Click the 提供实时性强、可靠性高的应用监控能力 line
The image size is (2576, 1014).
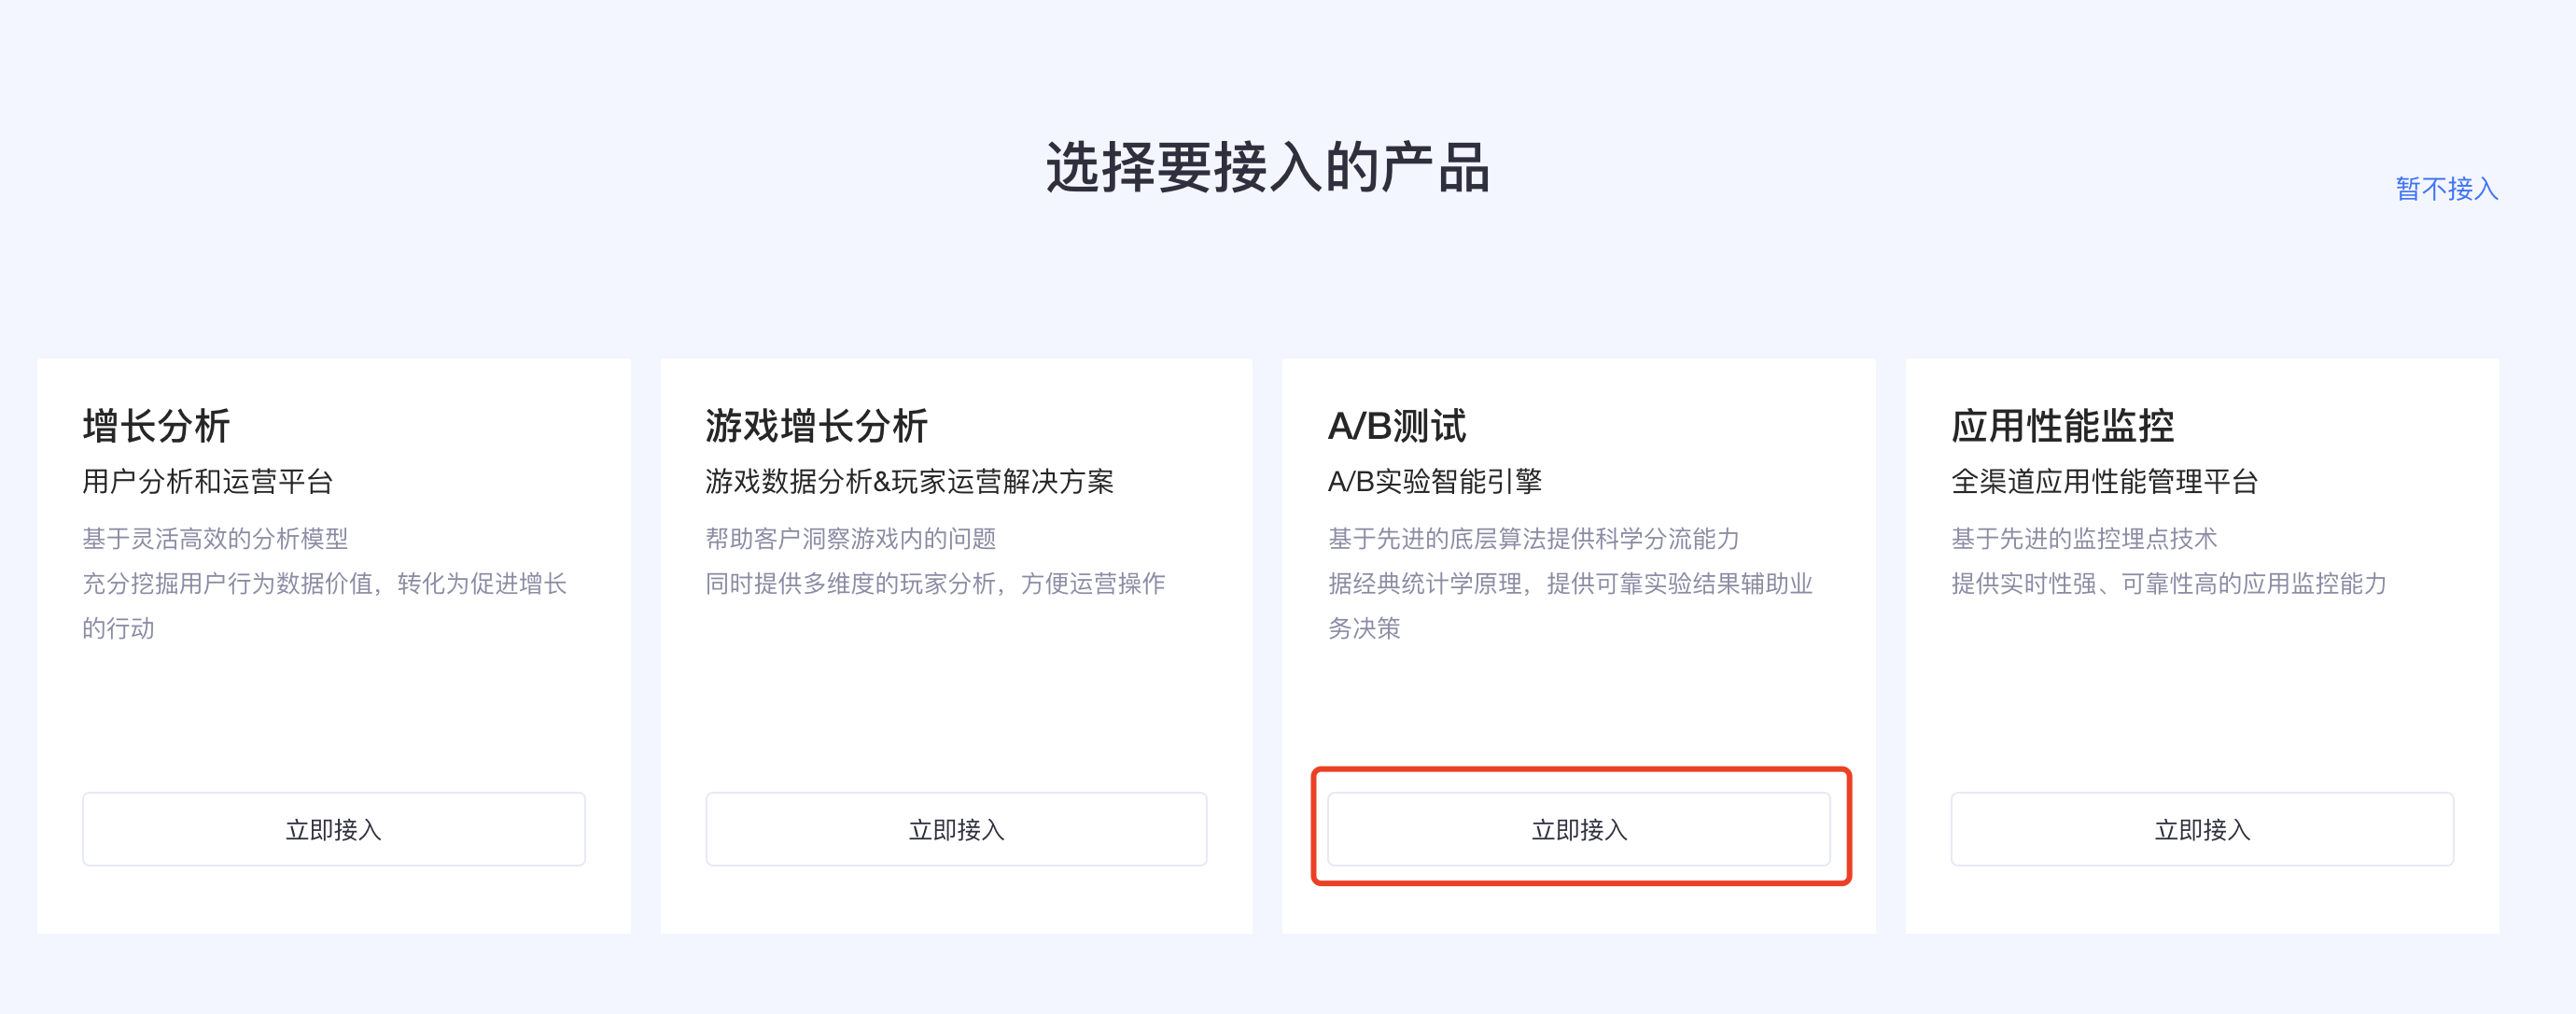[2168, 584]
